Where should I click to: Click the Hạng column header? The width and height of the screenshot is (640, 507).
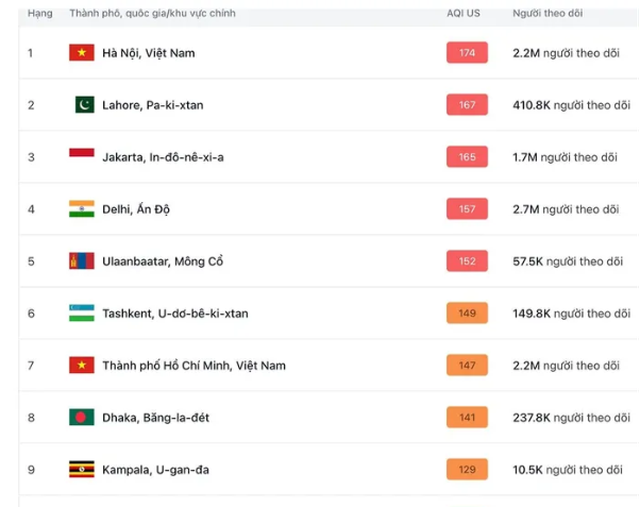pos(40,13)
